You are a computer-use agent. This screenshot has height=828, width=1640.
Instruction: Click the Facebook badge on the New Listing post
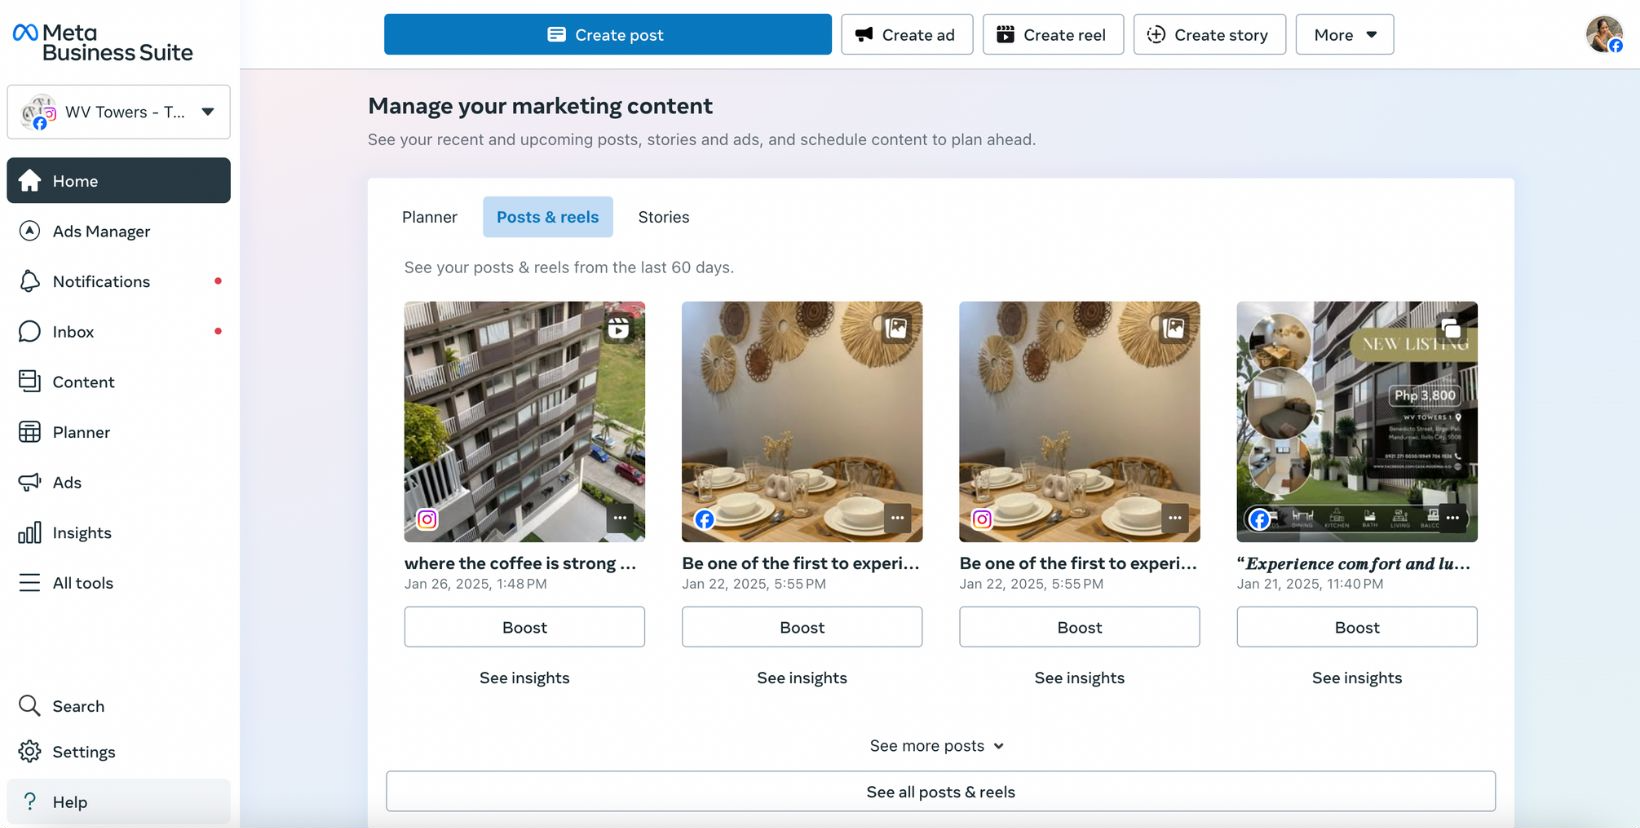pos(1260,519)
